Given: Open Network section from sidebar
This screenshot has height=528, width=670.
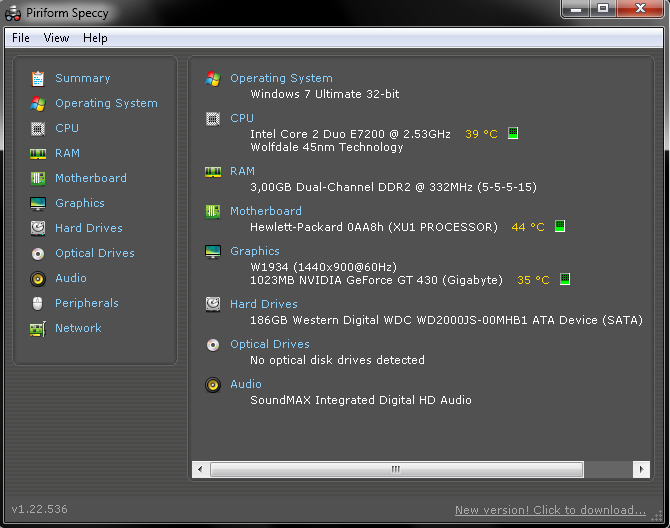Looking at the screenshot, I should coord(78,328).
